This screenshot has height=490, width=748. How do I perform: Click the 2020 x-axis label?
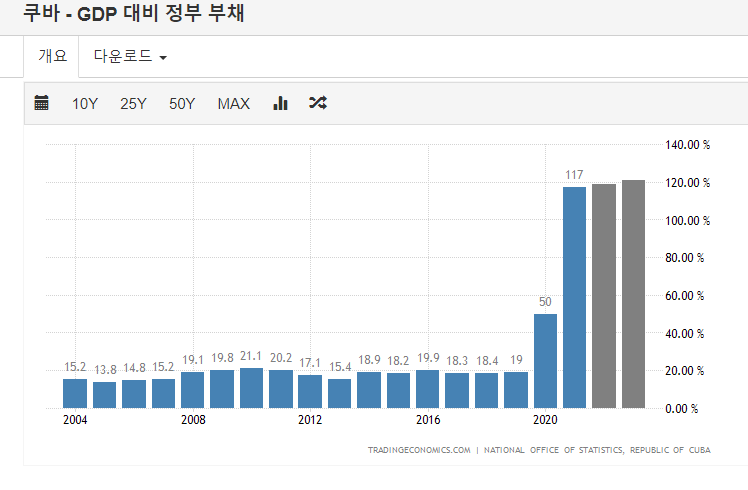(x=545, y=420)
